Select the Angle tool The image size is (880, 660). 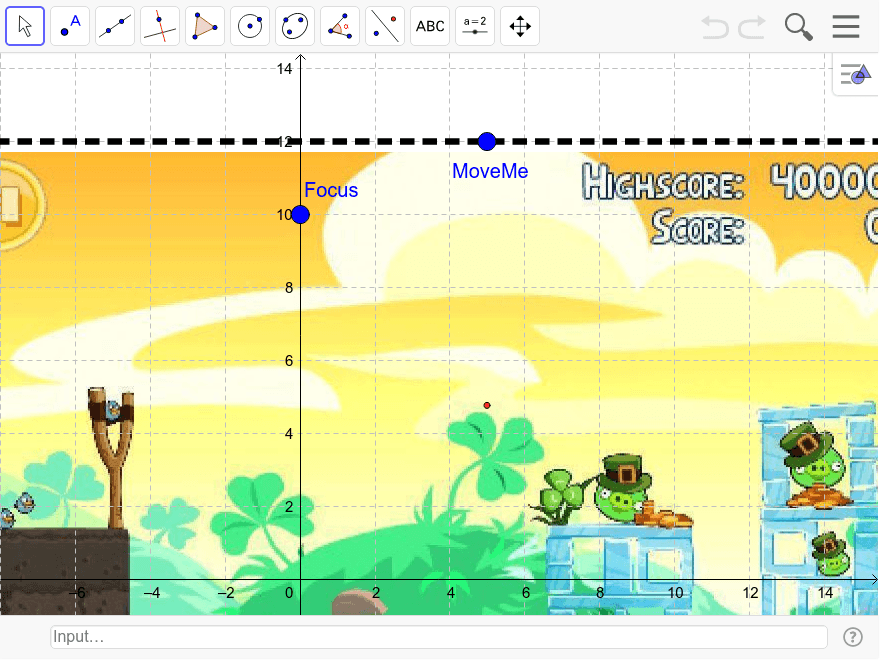coord(340,26)
